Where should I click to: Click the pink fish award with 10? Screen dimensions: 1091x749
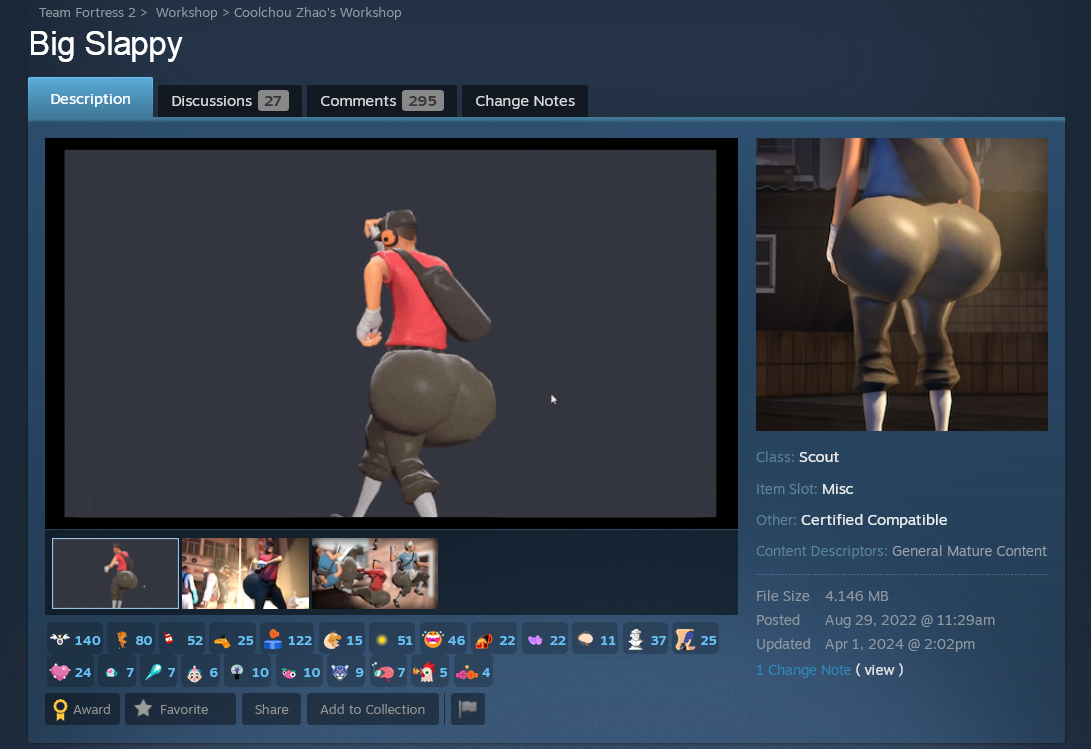tap(299, 672)
